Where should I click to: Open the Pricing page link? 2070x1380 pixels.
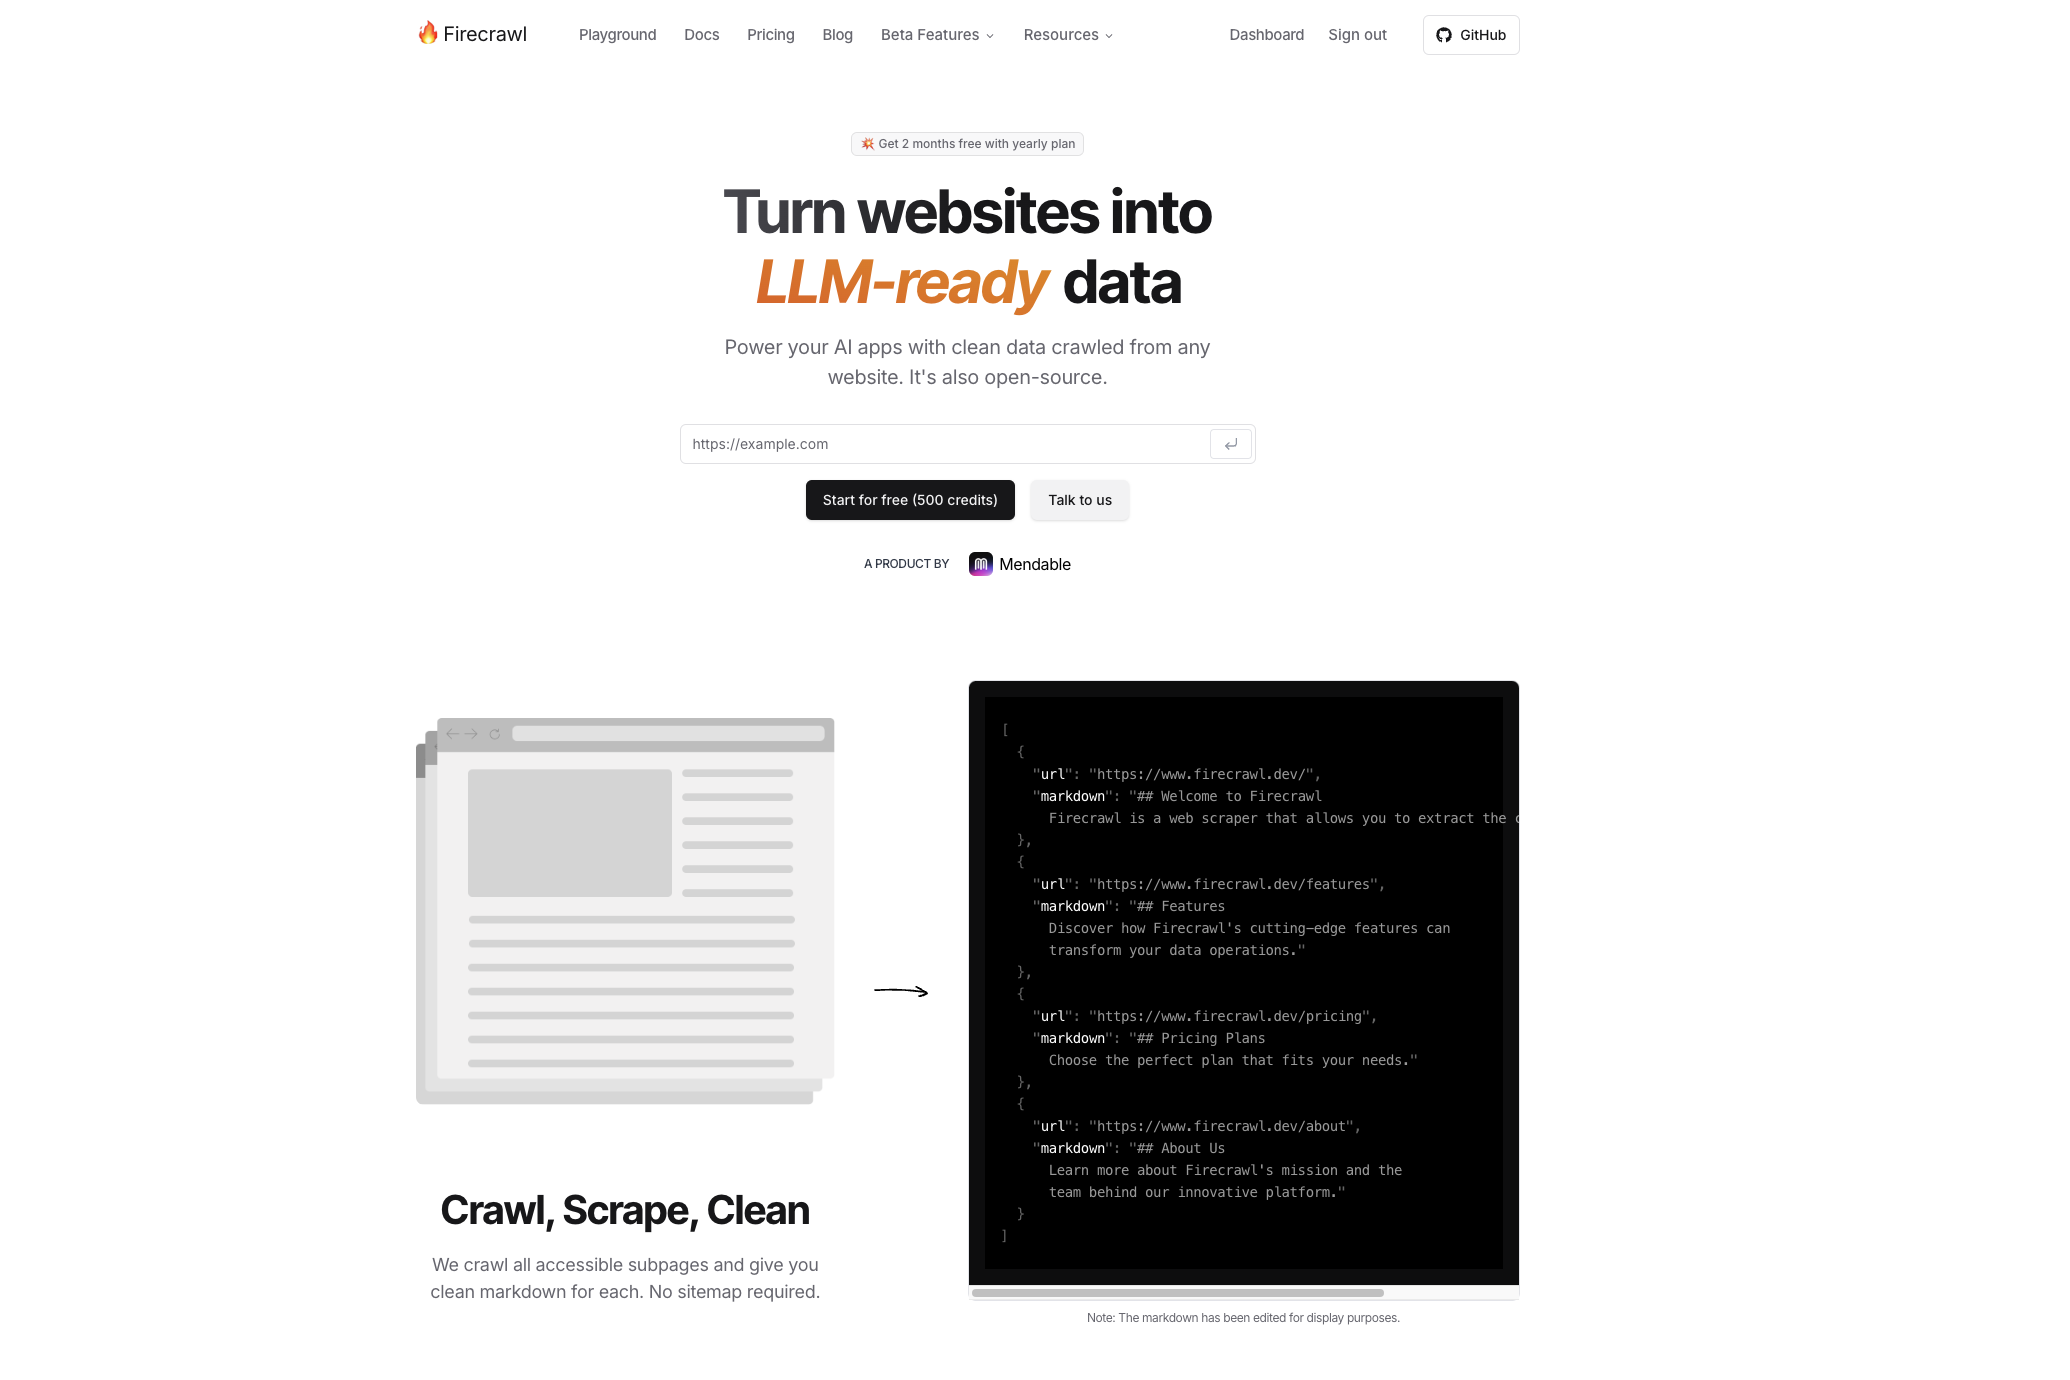pyautogui.click(x=770, y=34)
